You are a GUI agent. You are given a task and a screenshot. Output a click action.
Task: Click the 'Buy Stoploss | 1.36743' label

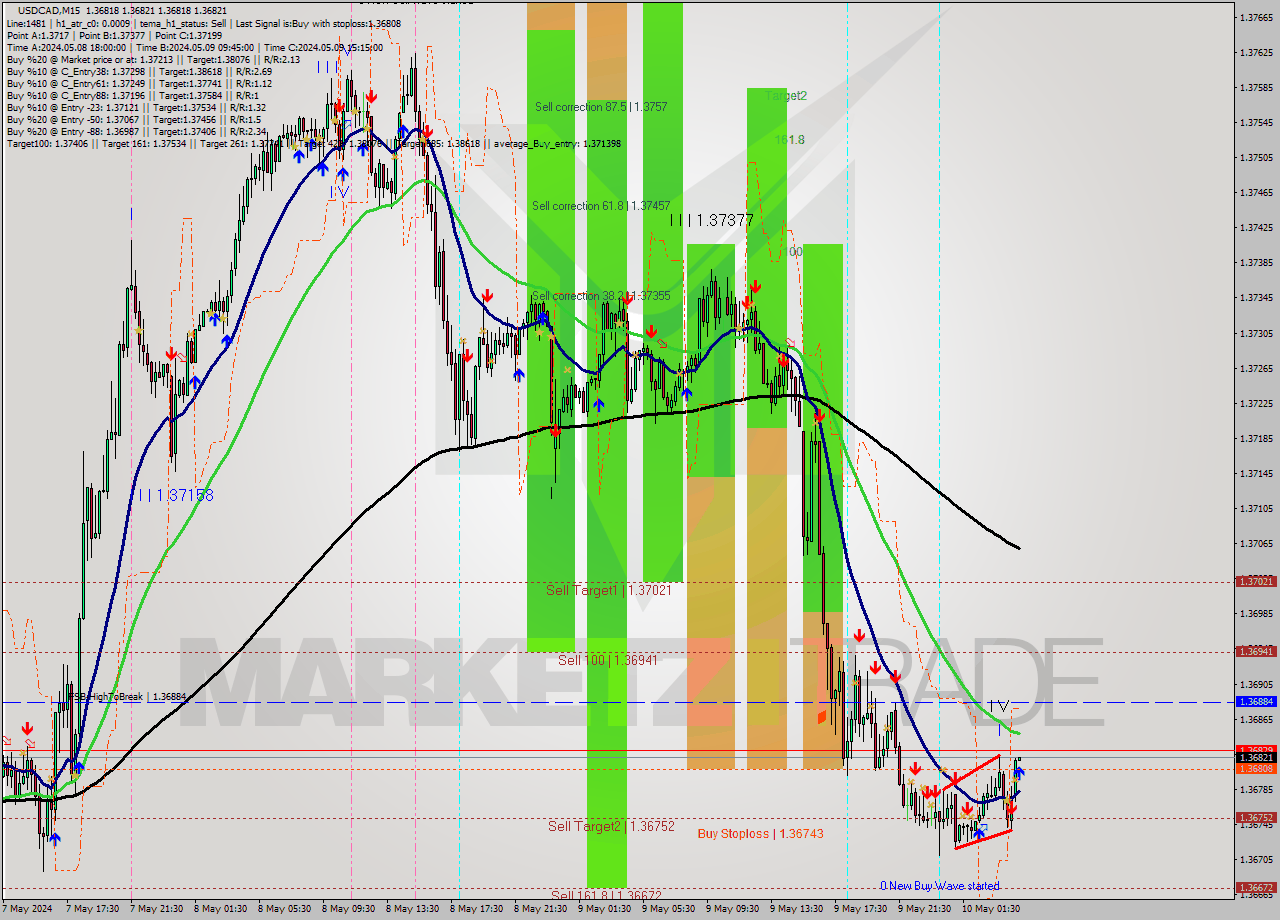coord(760,833)
